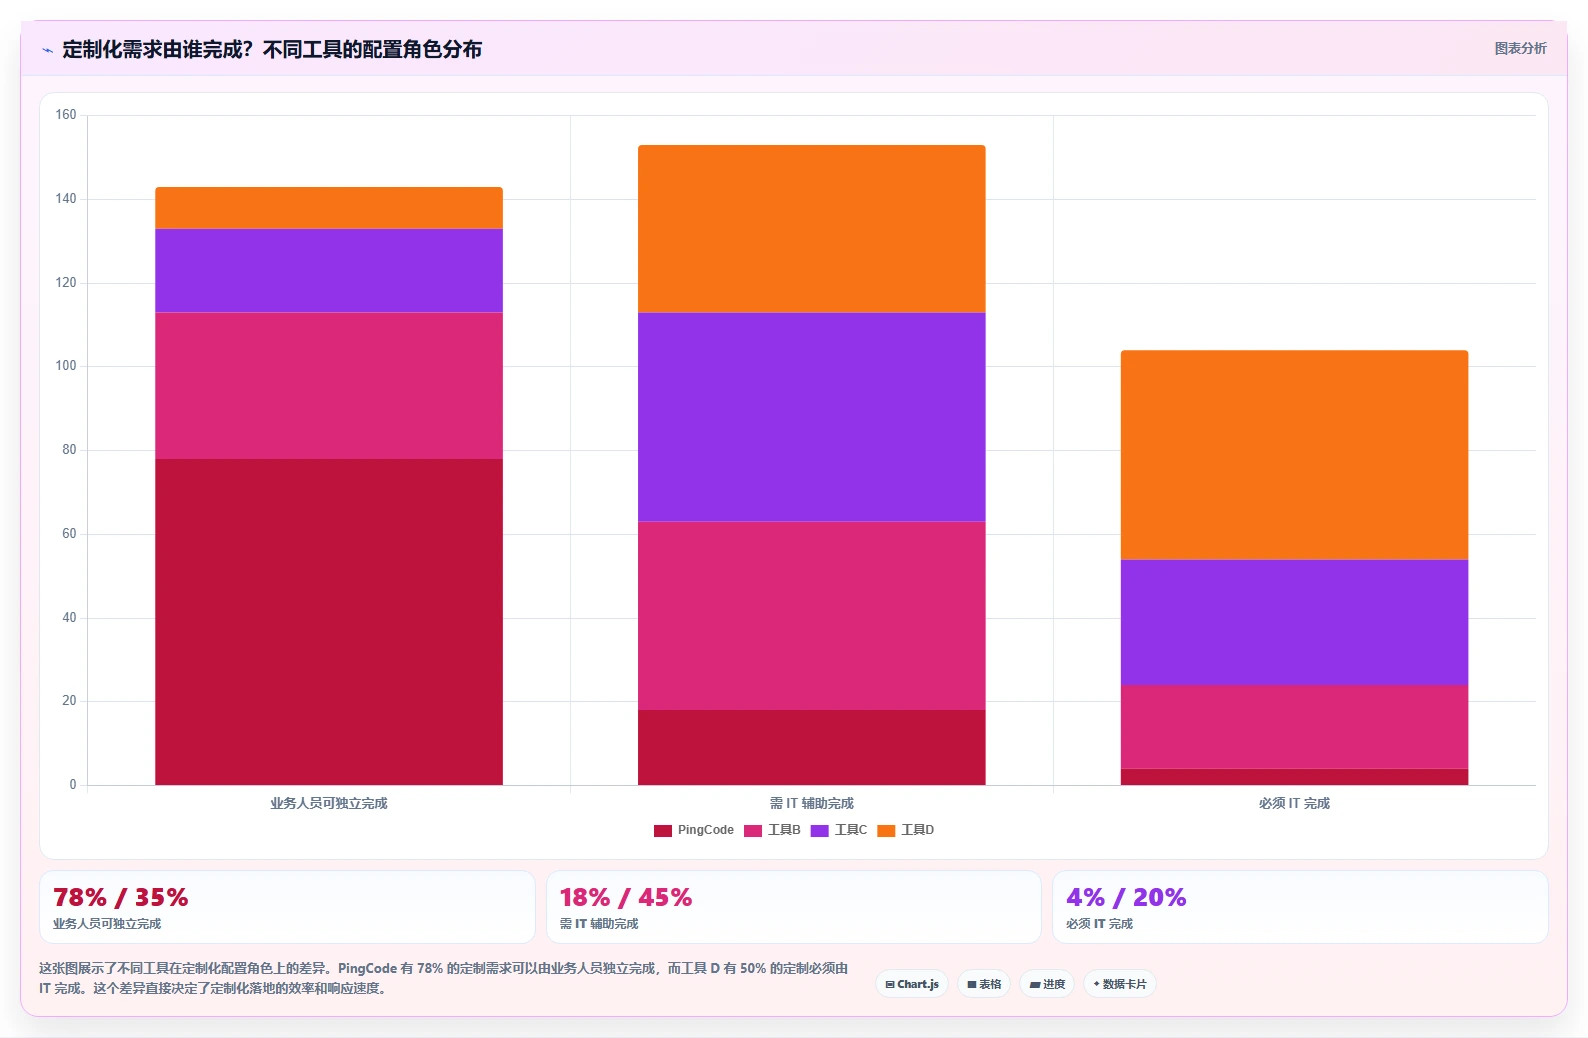Click the y-axis tick label 160
This screenshot has height=1038, width=1588.
[x=66, y=115]
